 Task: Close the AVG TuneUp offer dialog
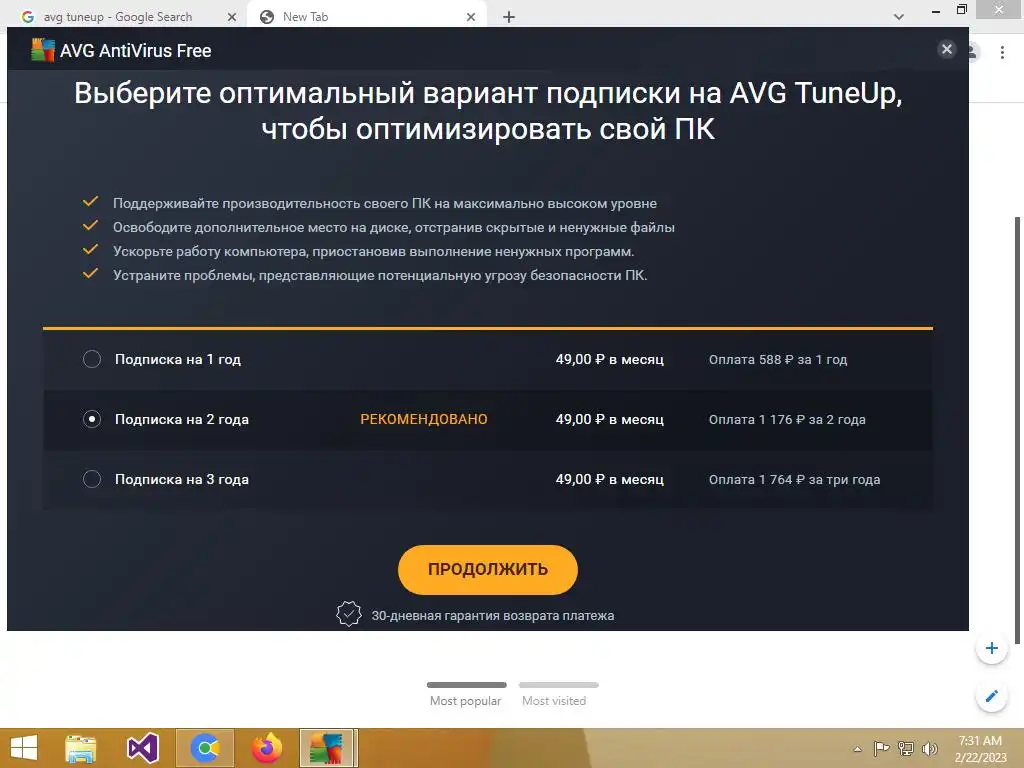[x=947, y=49]
